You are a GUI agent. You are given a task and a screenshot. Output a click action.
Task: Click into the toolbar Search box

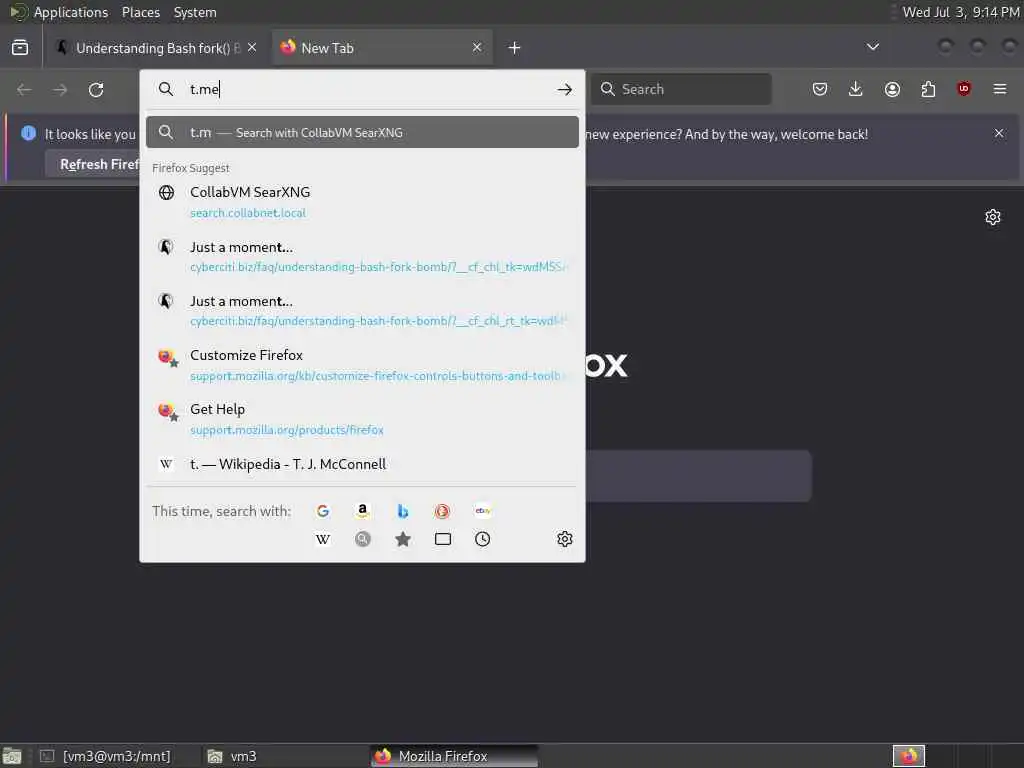click(x=681, y=89)
